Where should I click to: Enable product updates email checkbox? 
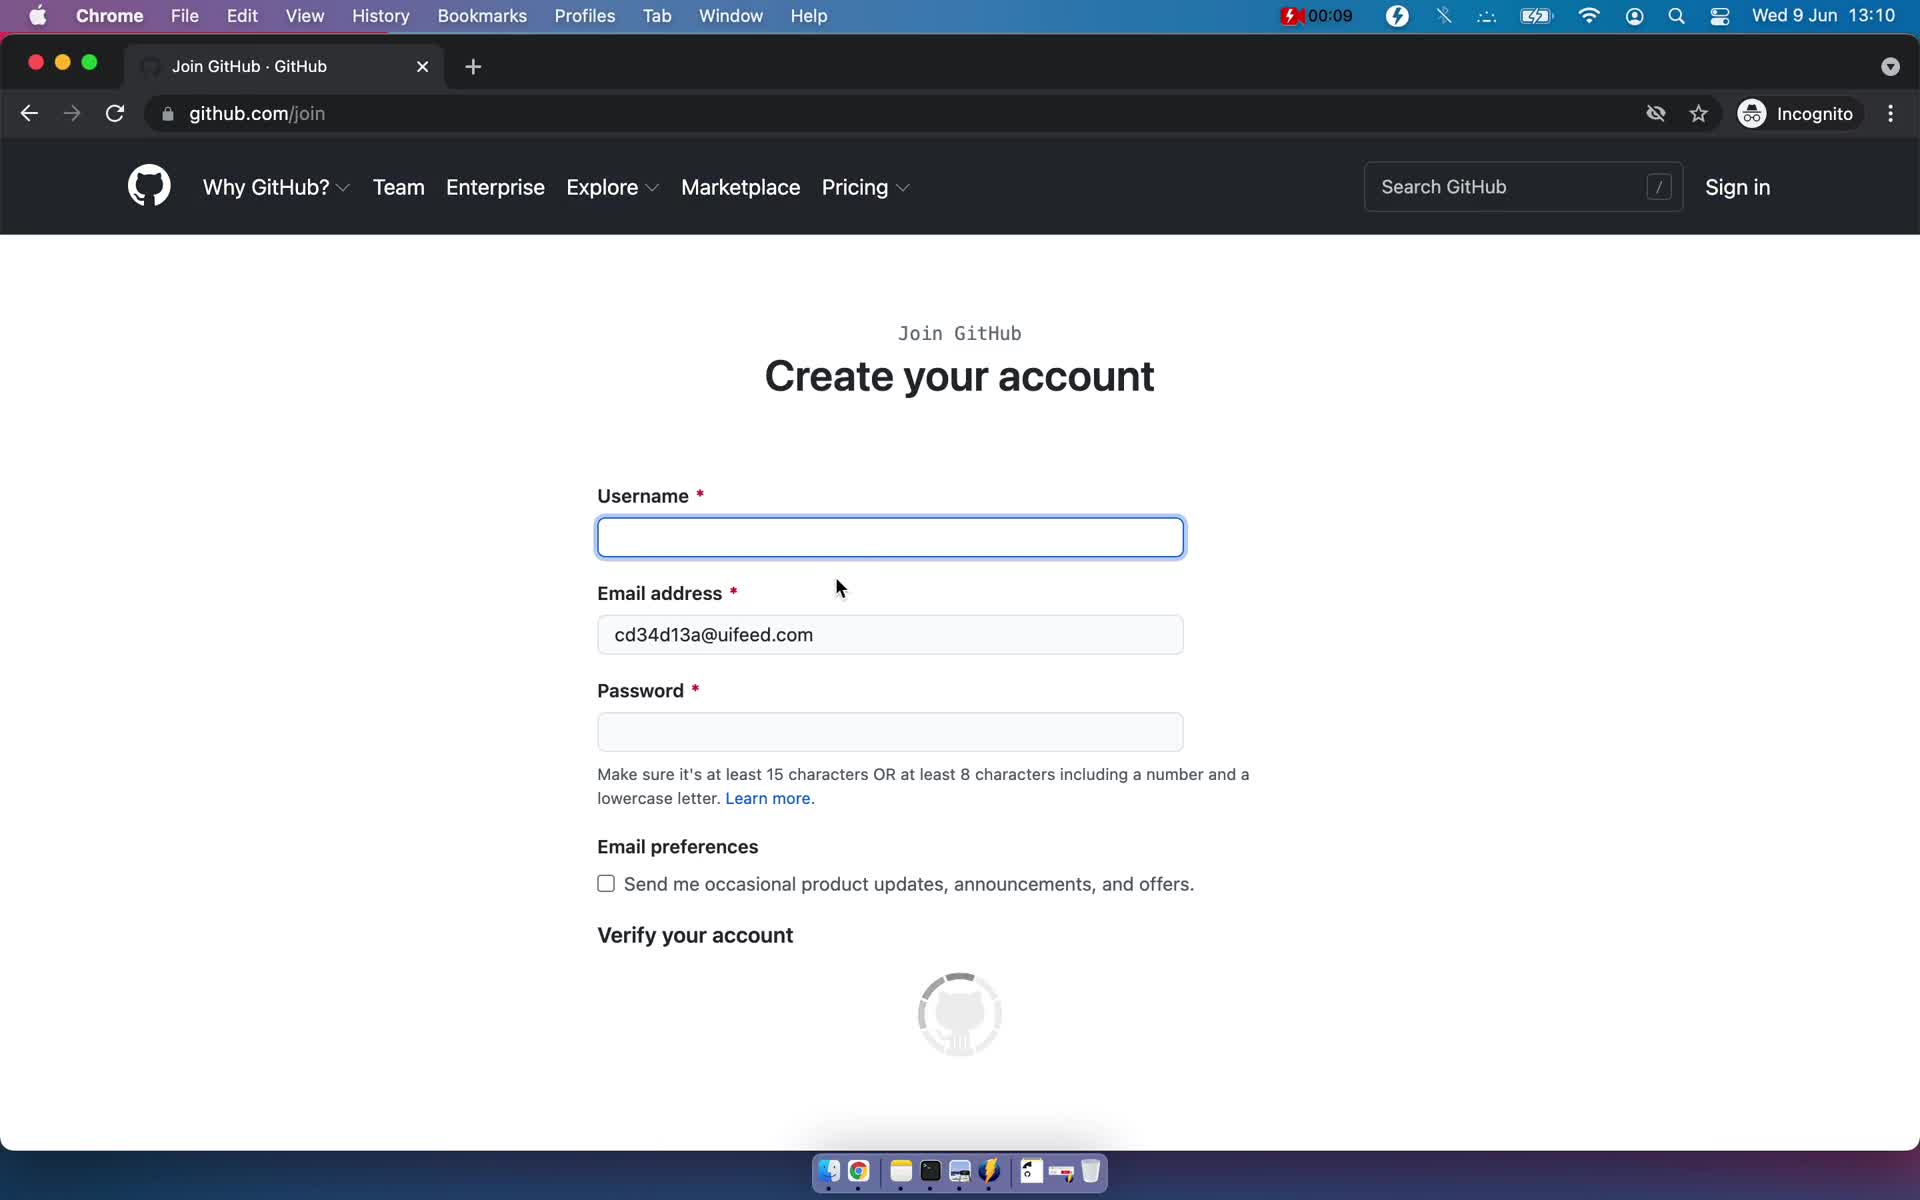[606, 883]
